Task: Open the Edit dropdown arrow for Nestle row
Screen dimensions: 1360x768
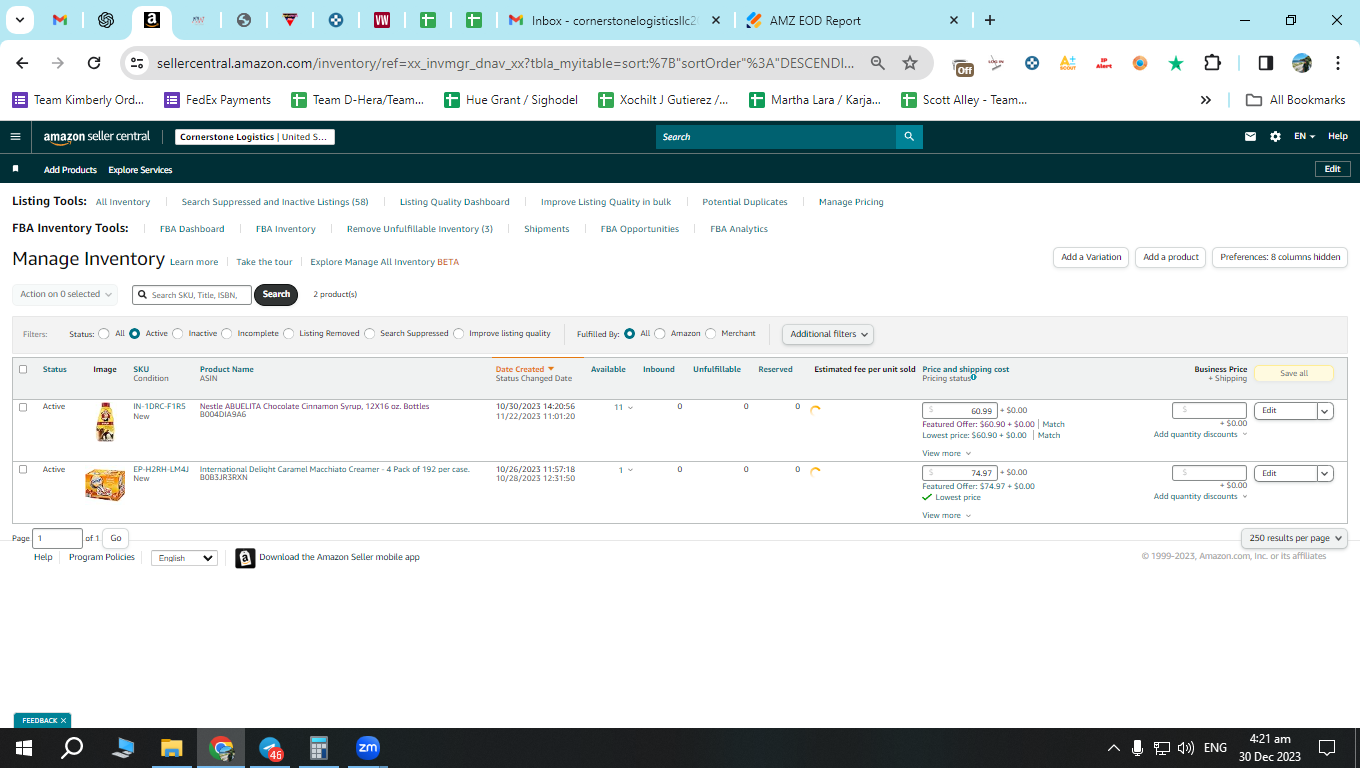Action: [1326, 411]
